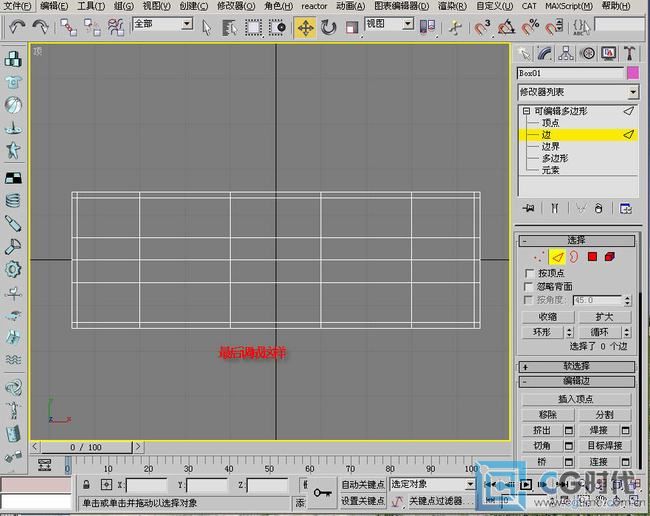Collapse the 编辑边 rollout

point(576,381)
